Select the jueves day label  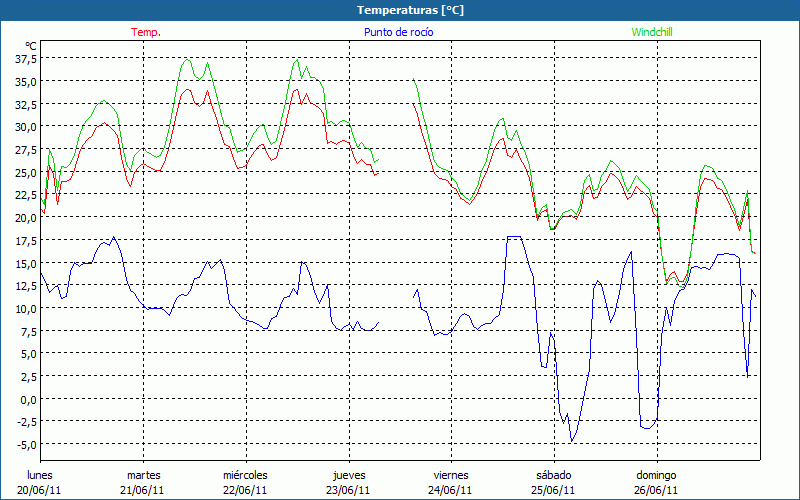pos(349,475)
